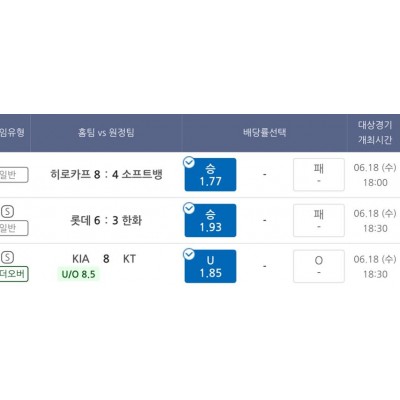The image size is (400, 400).
Task: Click the 언더오버 tag in KIA row
Action: click(13, 274)
